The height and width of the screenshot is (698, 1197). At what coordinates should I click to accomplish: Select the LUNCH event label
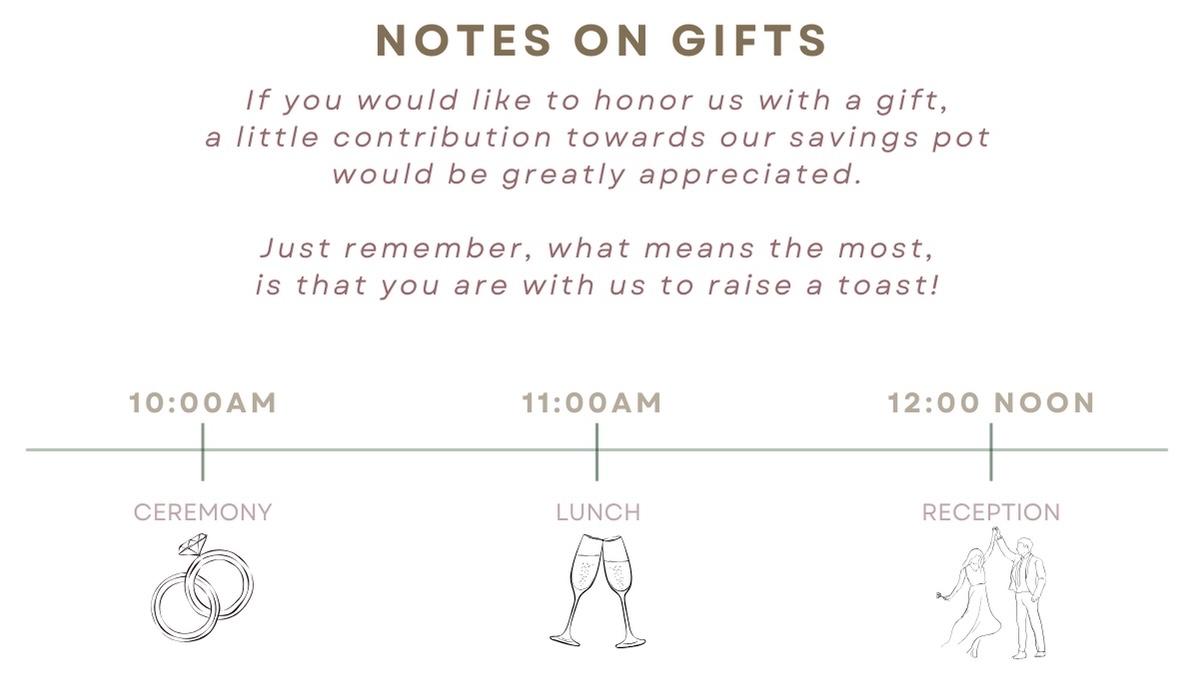(x=598, y=512)
